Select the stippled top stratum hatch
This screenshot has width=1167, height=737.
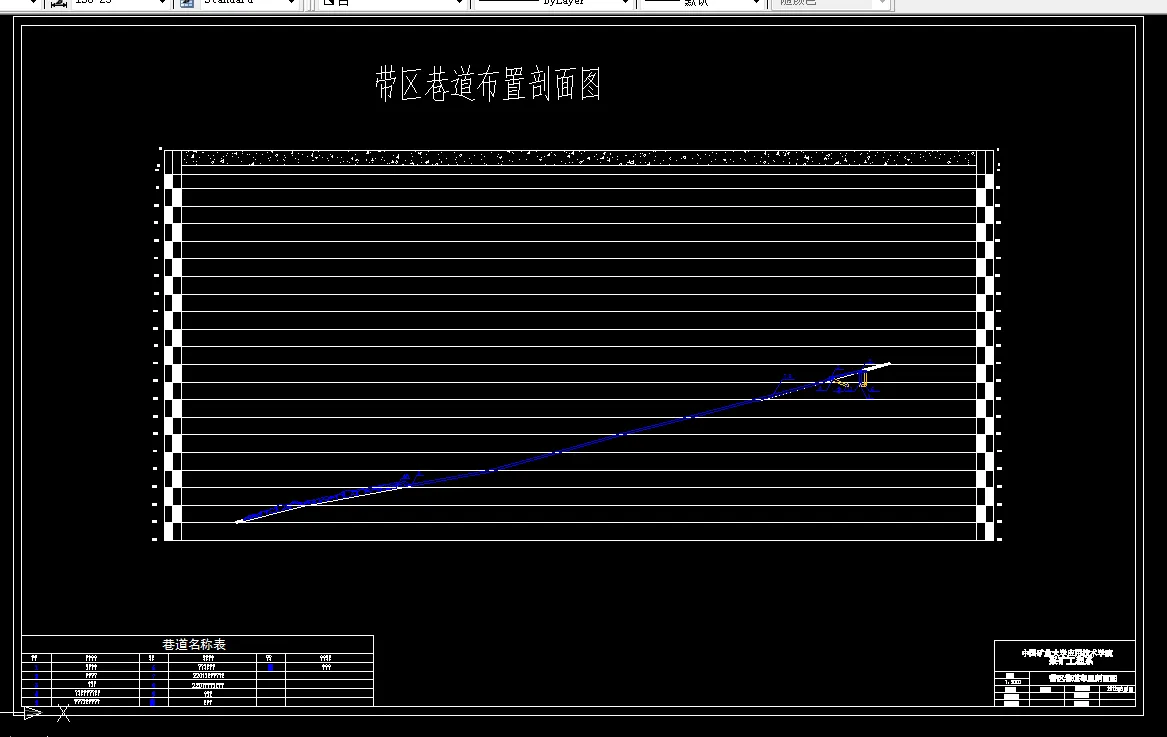click(579, 158)
